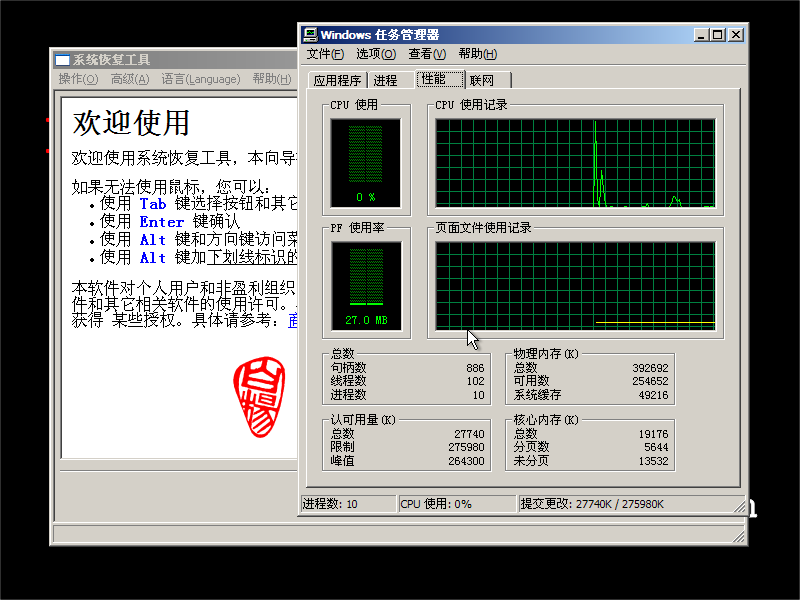The width and height of the screenshot is (800, 600).
Task: Click the 峰值 value 264300
Action: click(x=466, y=461)
